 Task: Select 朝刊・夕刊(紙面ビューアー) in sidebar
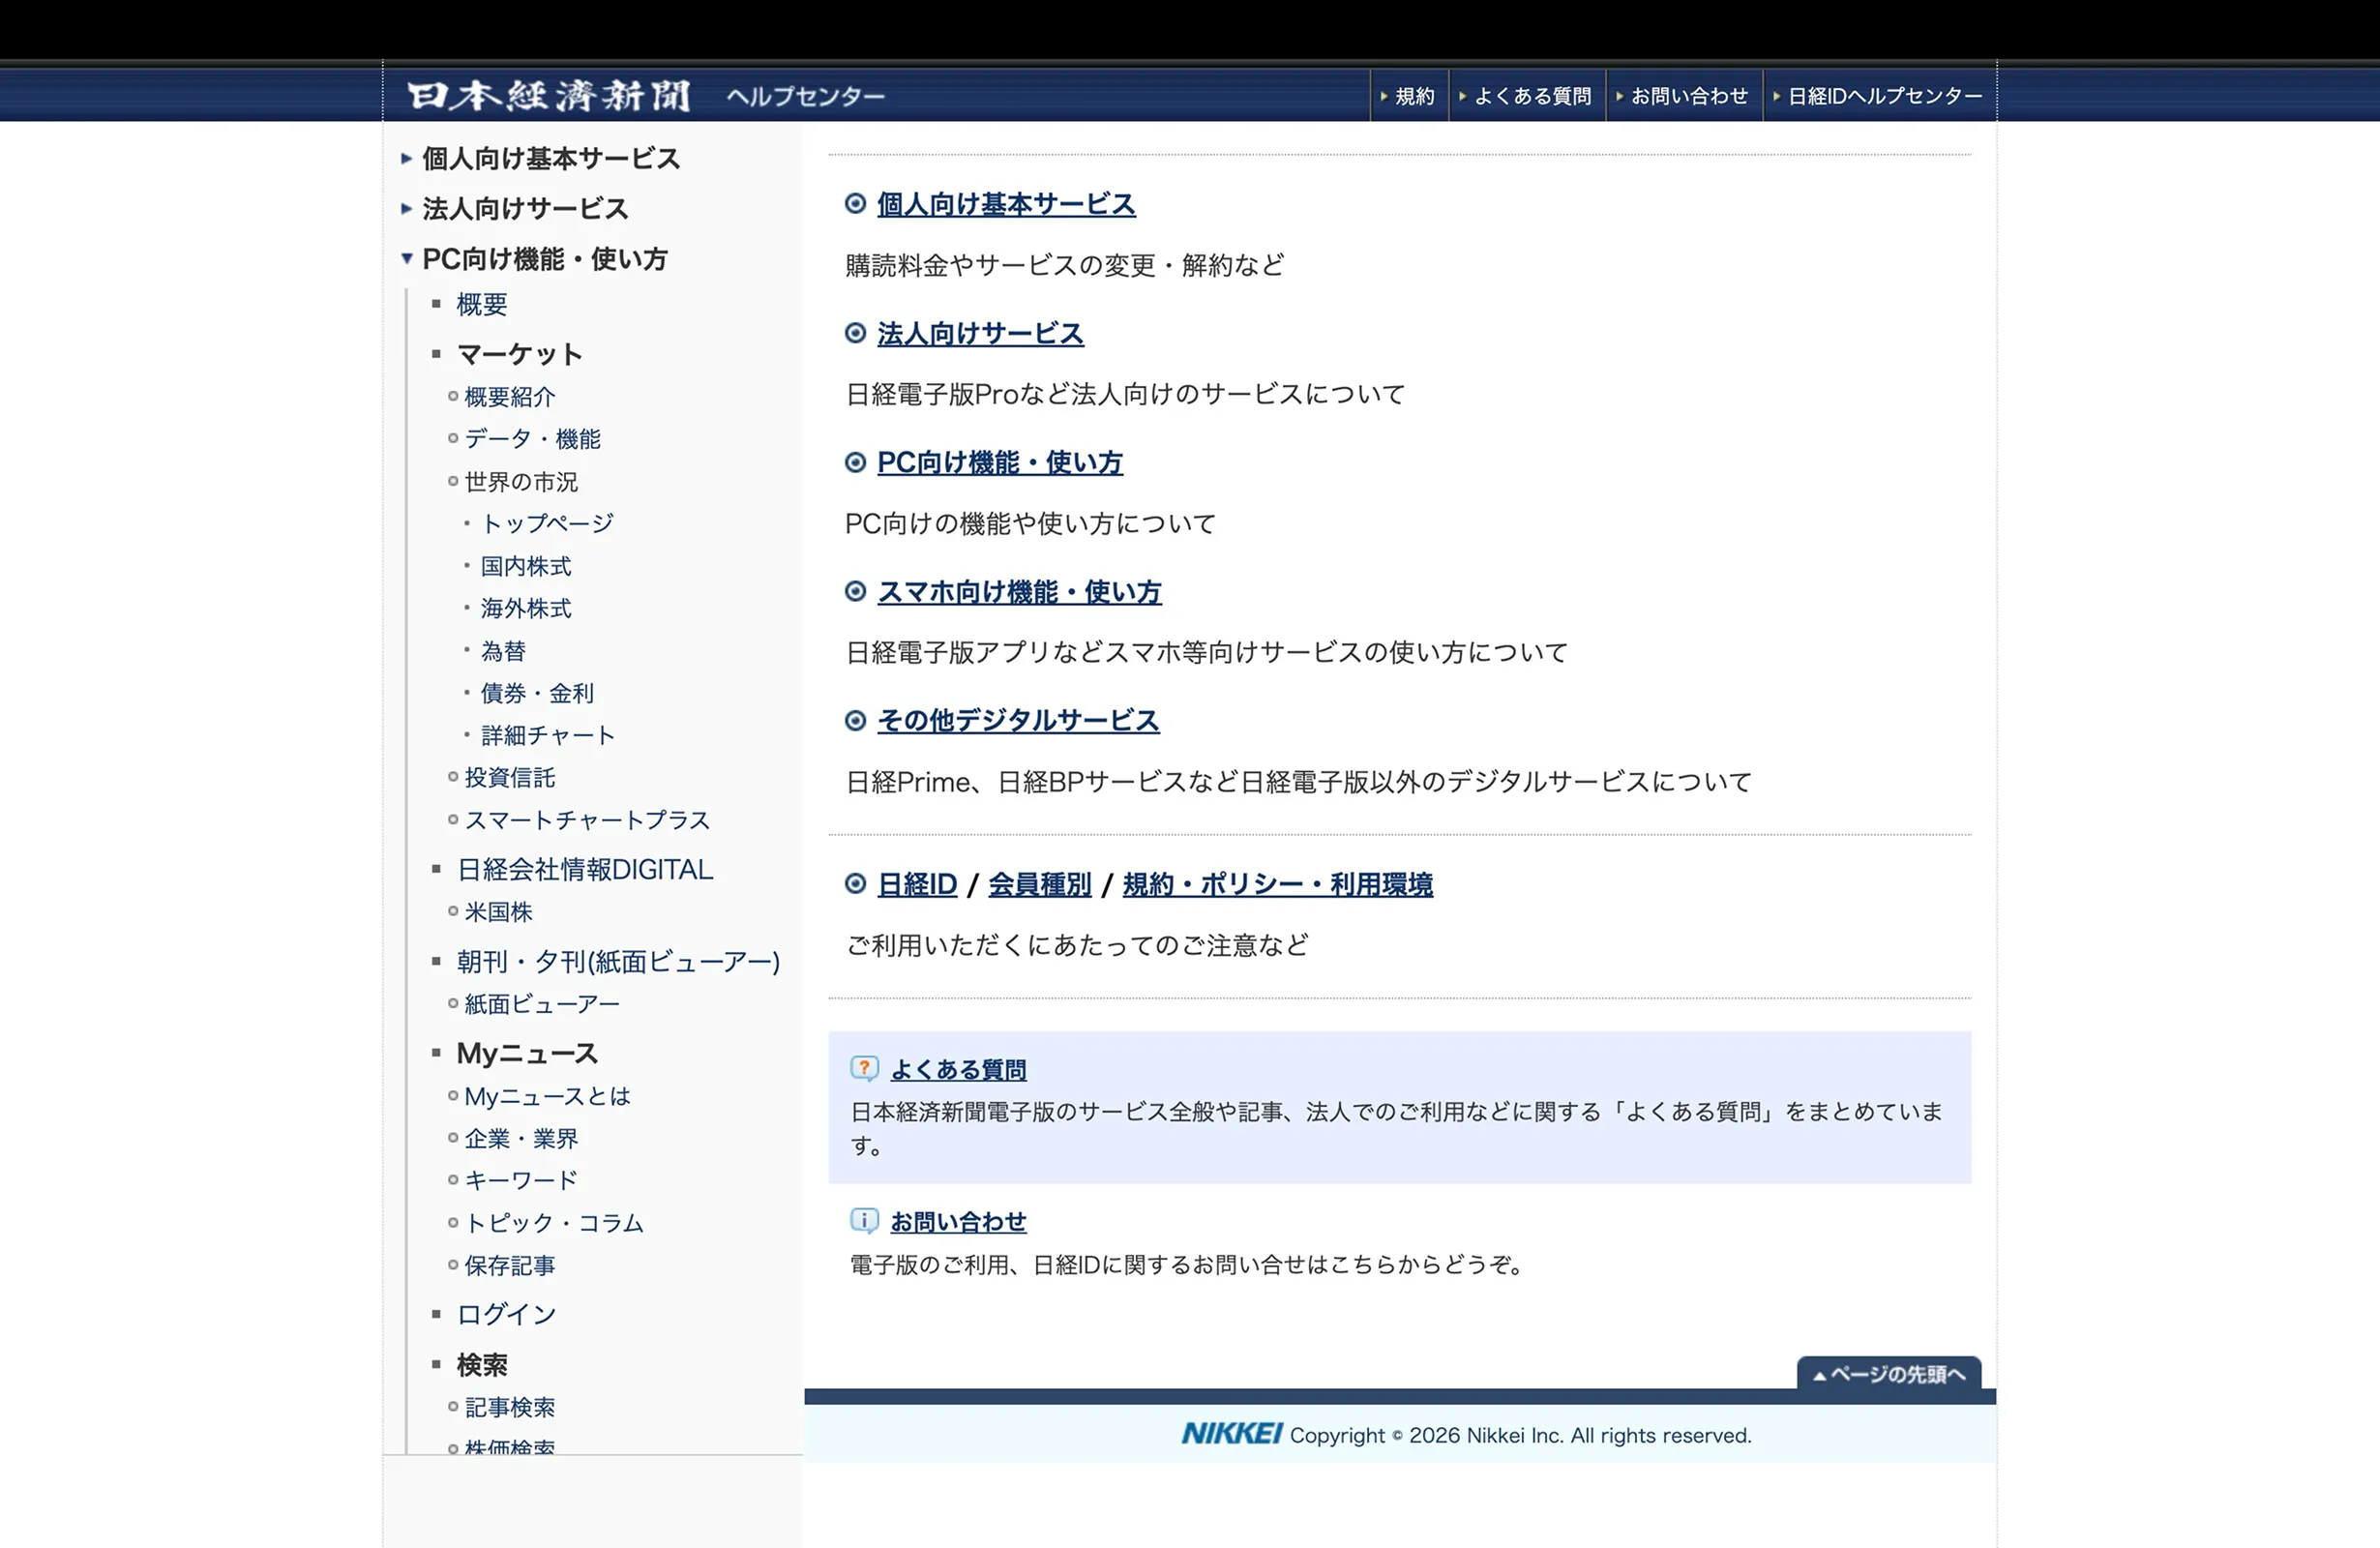pos(618,961)
